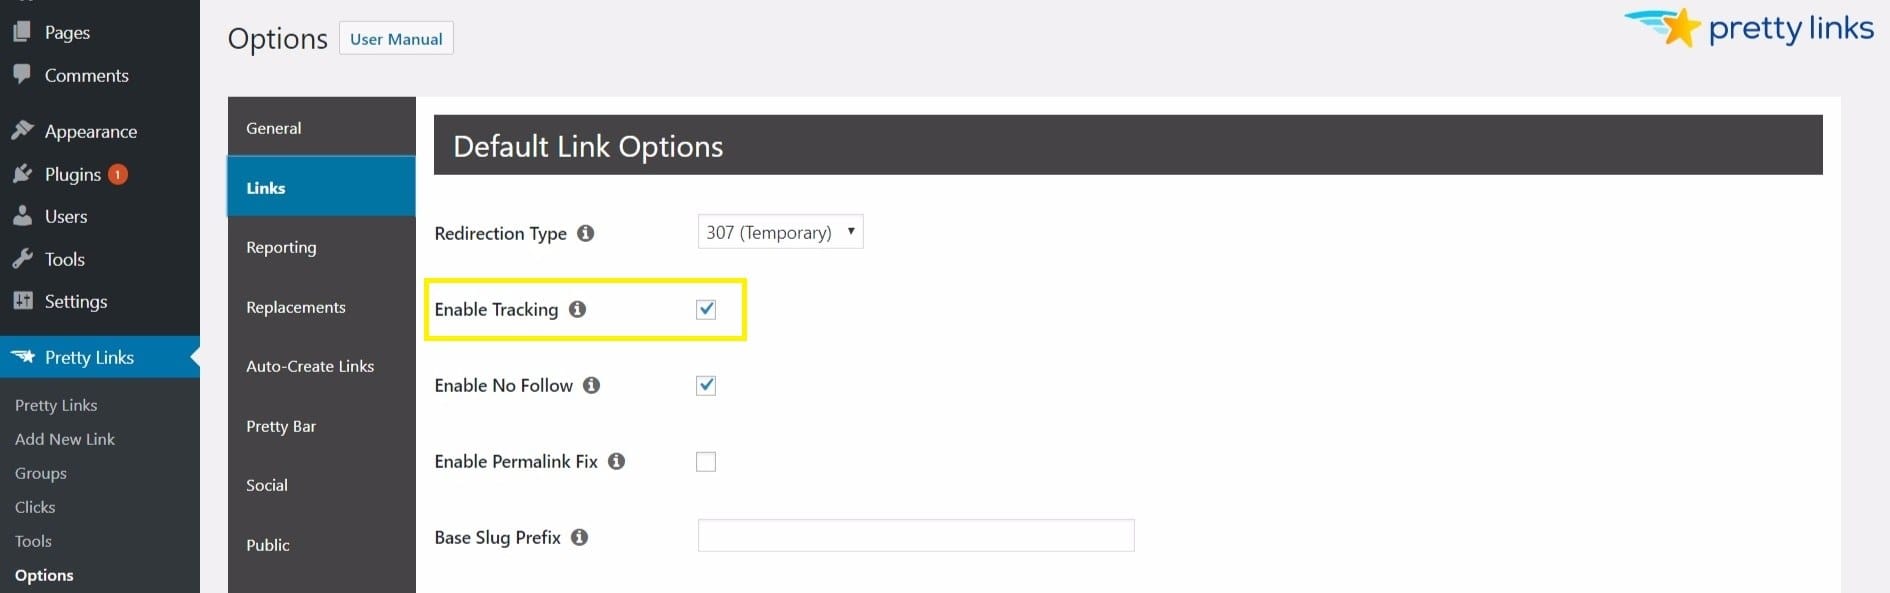Click the Plugins update count badge
Viewport: 1890px width, 593px height.
(117, 173)
